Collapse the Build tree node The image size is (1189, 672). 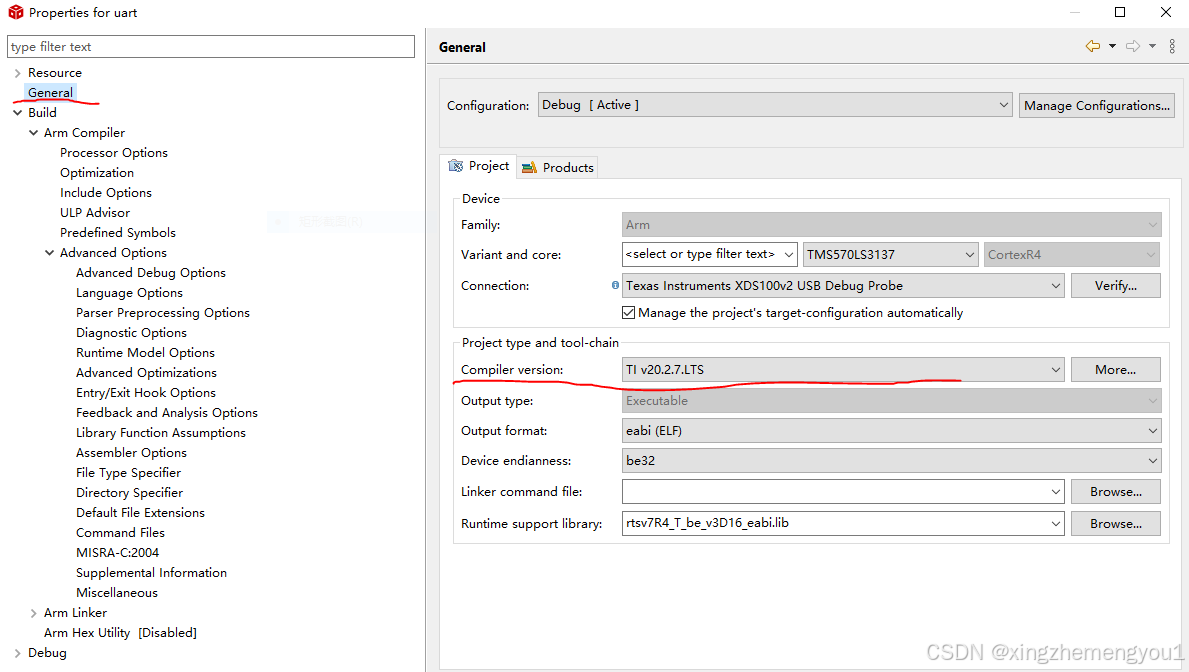pyautogui.click(x=17, y=112)
